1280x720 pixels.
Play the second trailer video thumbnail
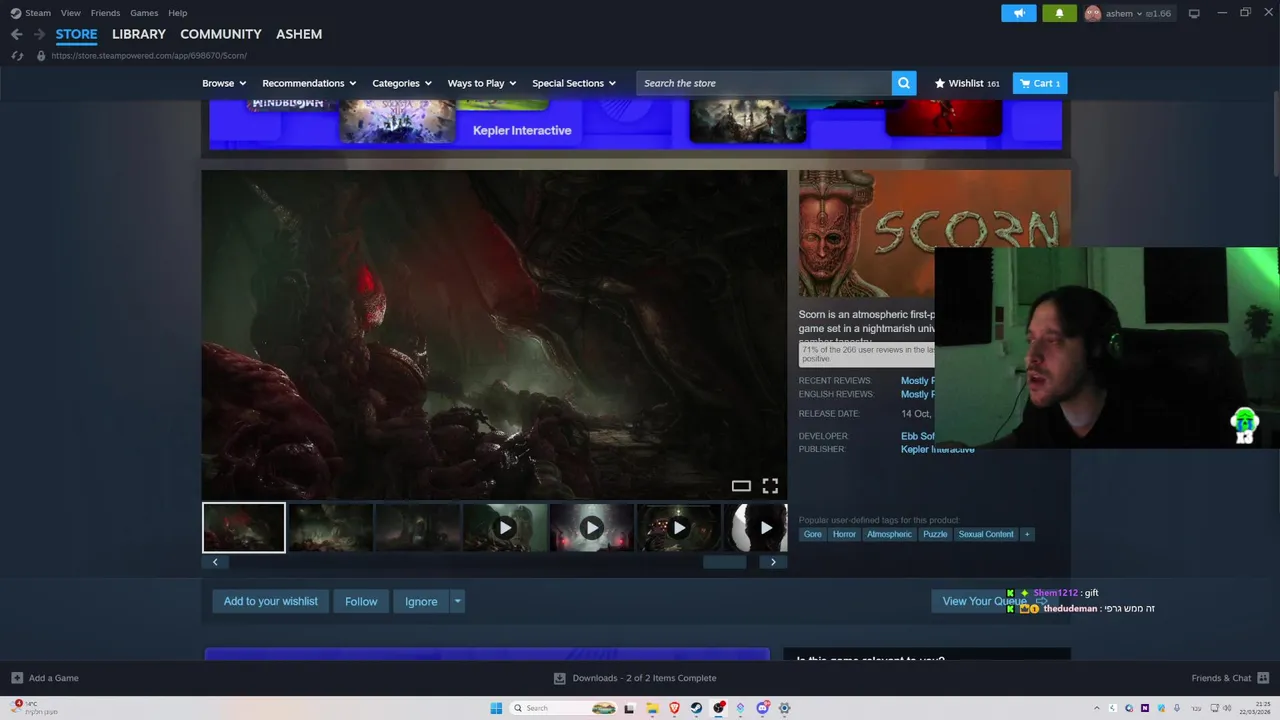pos(592,527)
